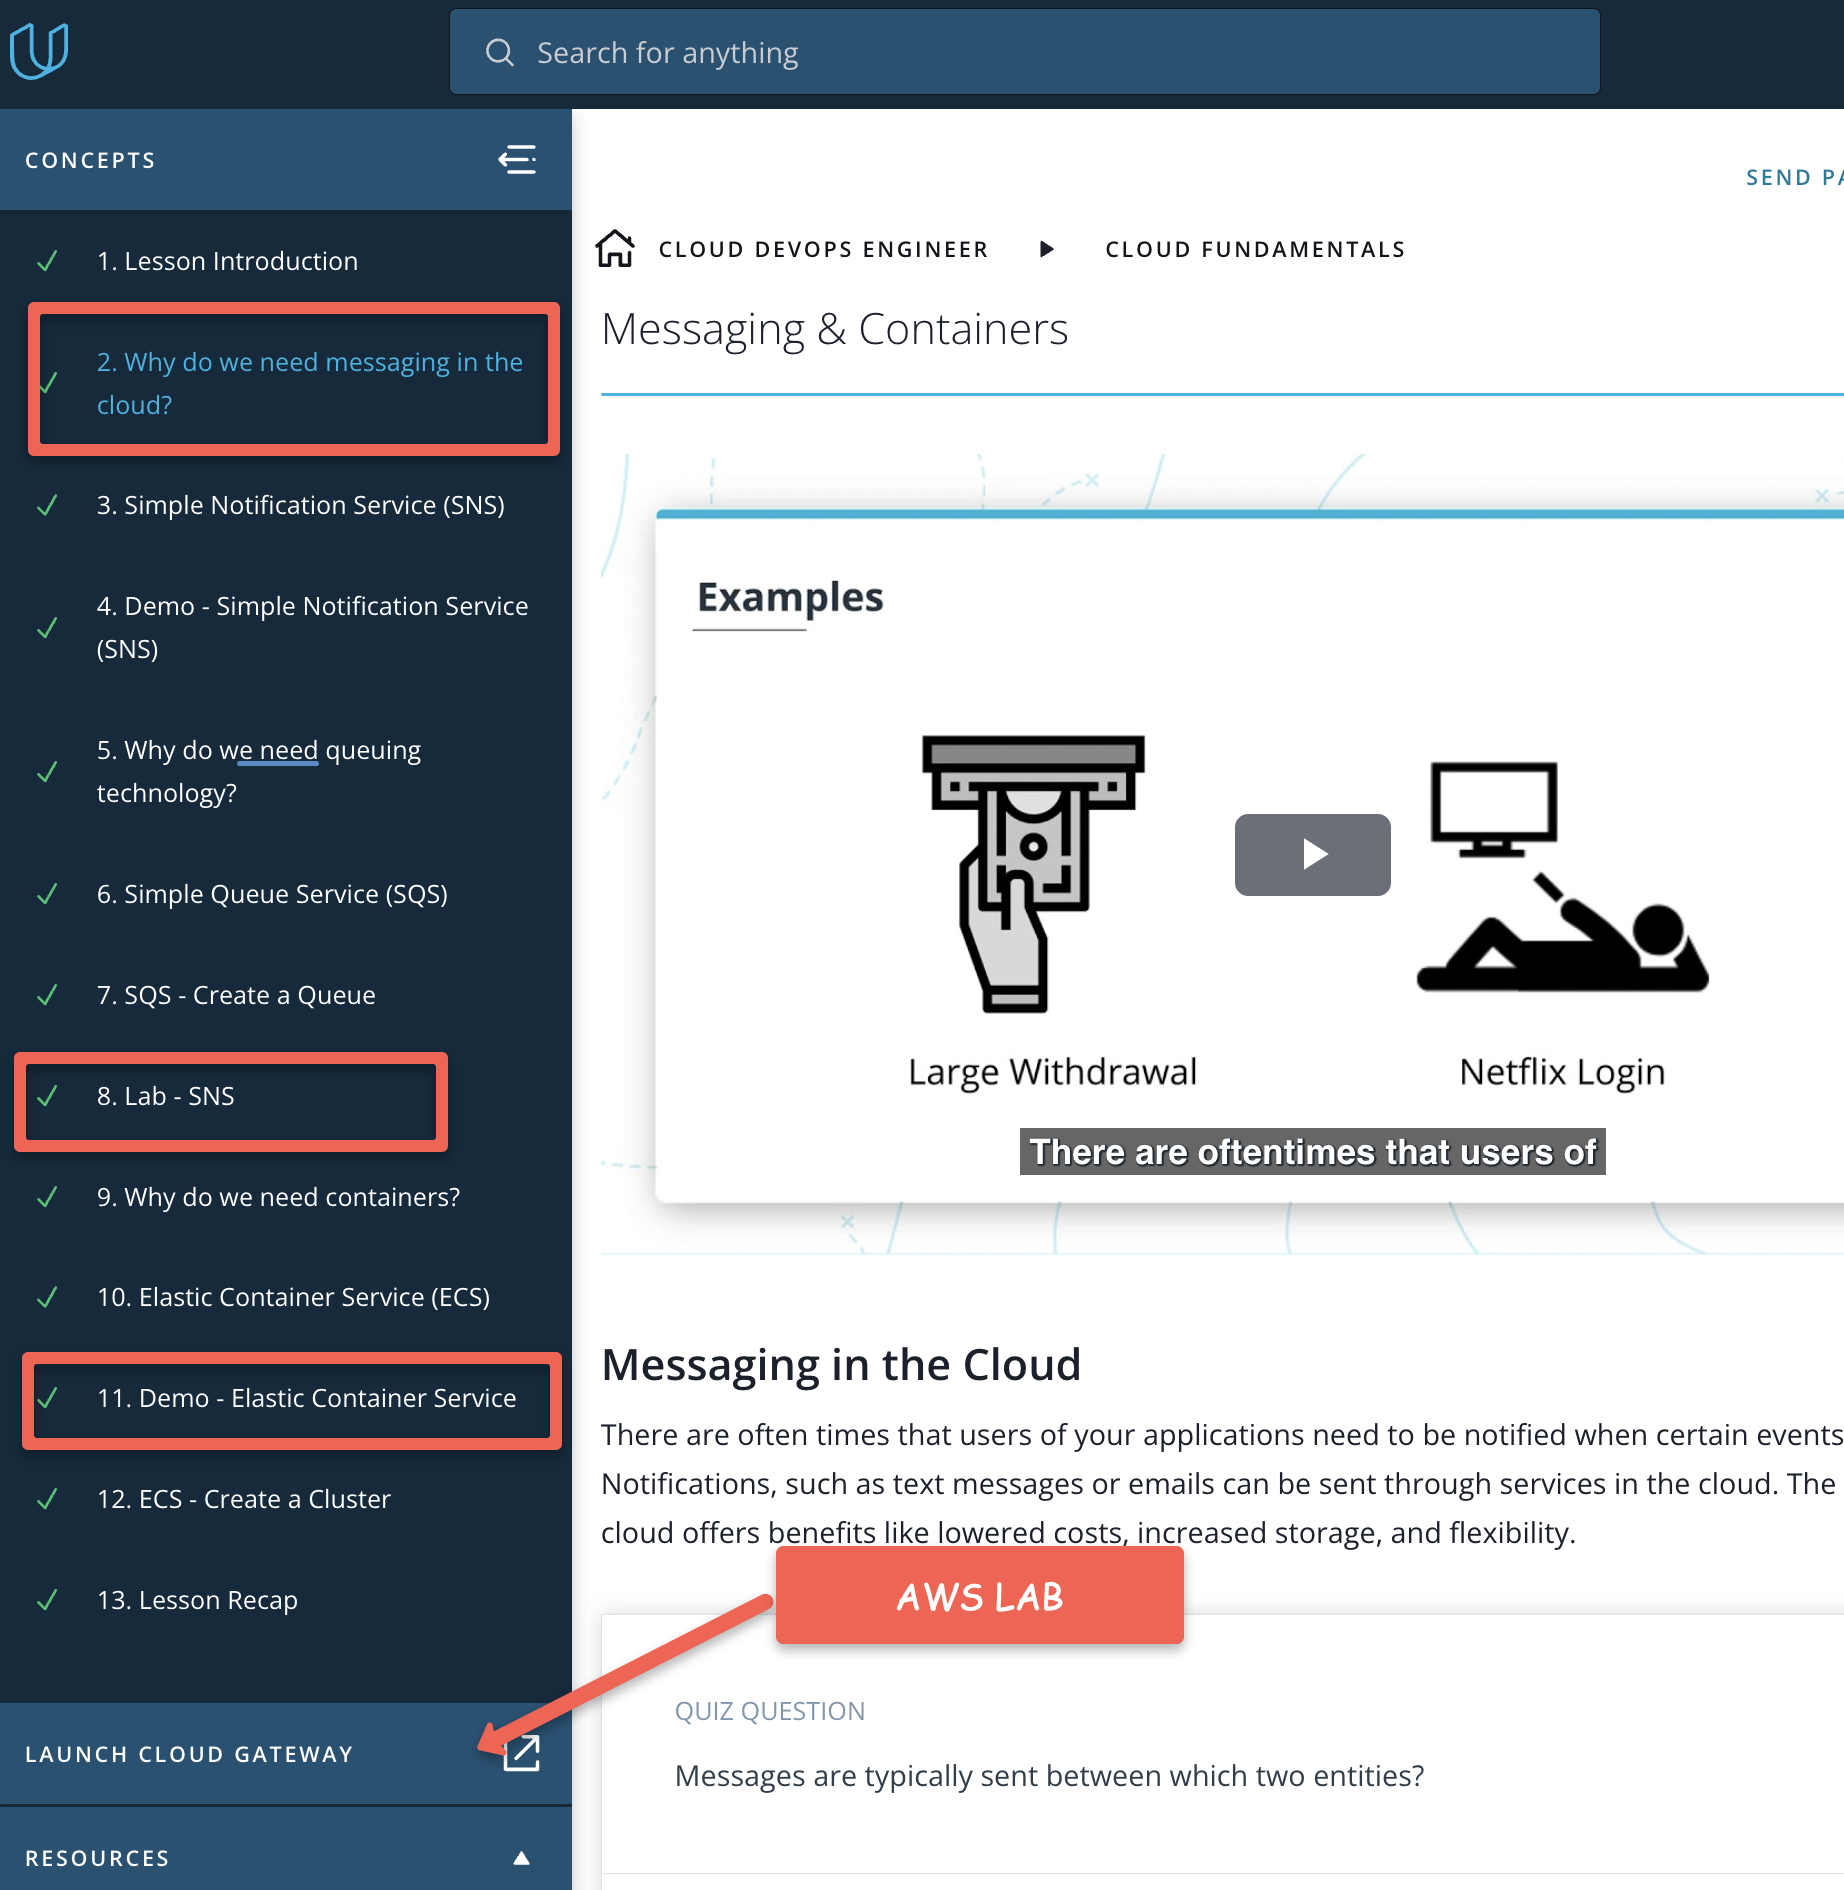Click the checkmark beside Simple Queue Service (SQS)
This screenshot has width=1844, height=1890.
point(46,897)
